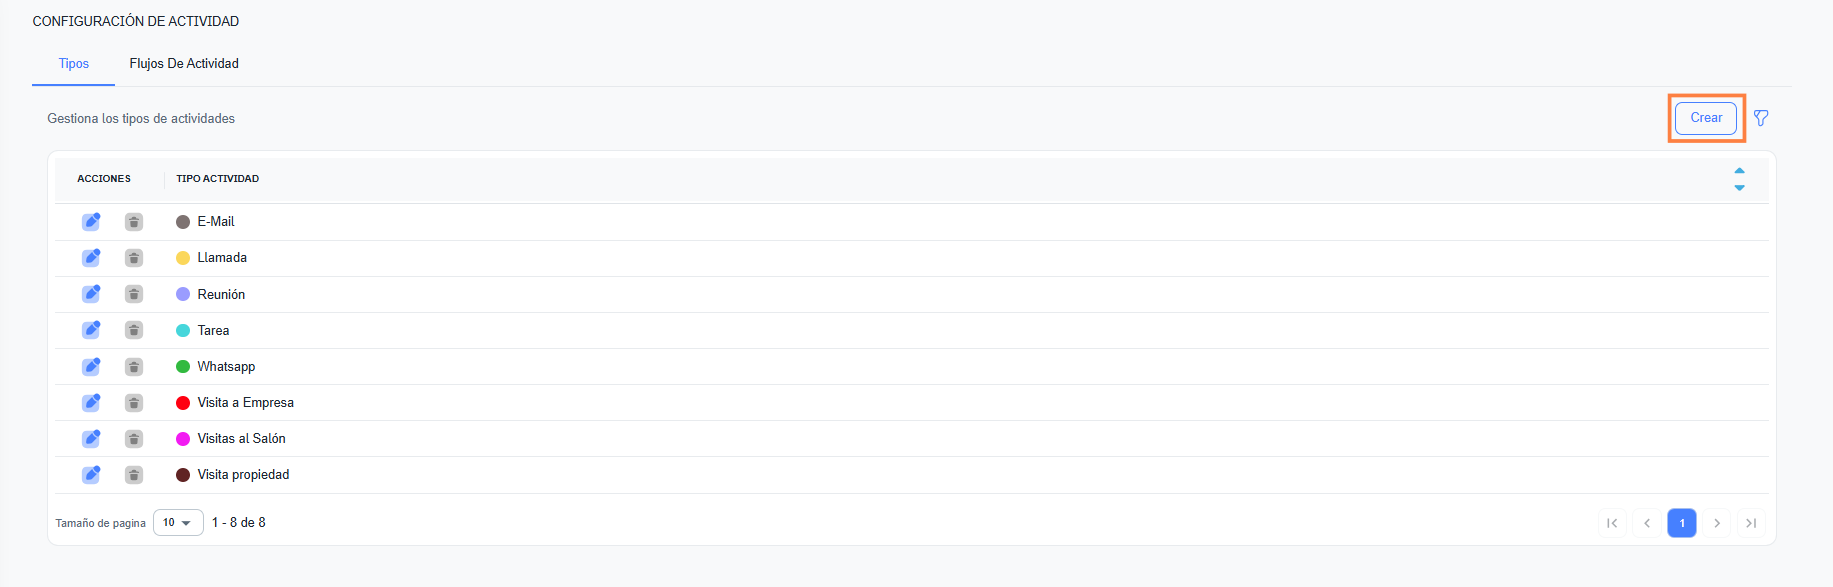Go to the next page

tap(1717, 523)
